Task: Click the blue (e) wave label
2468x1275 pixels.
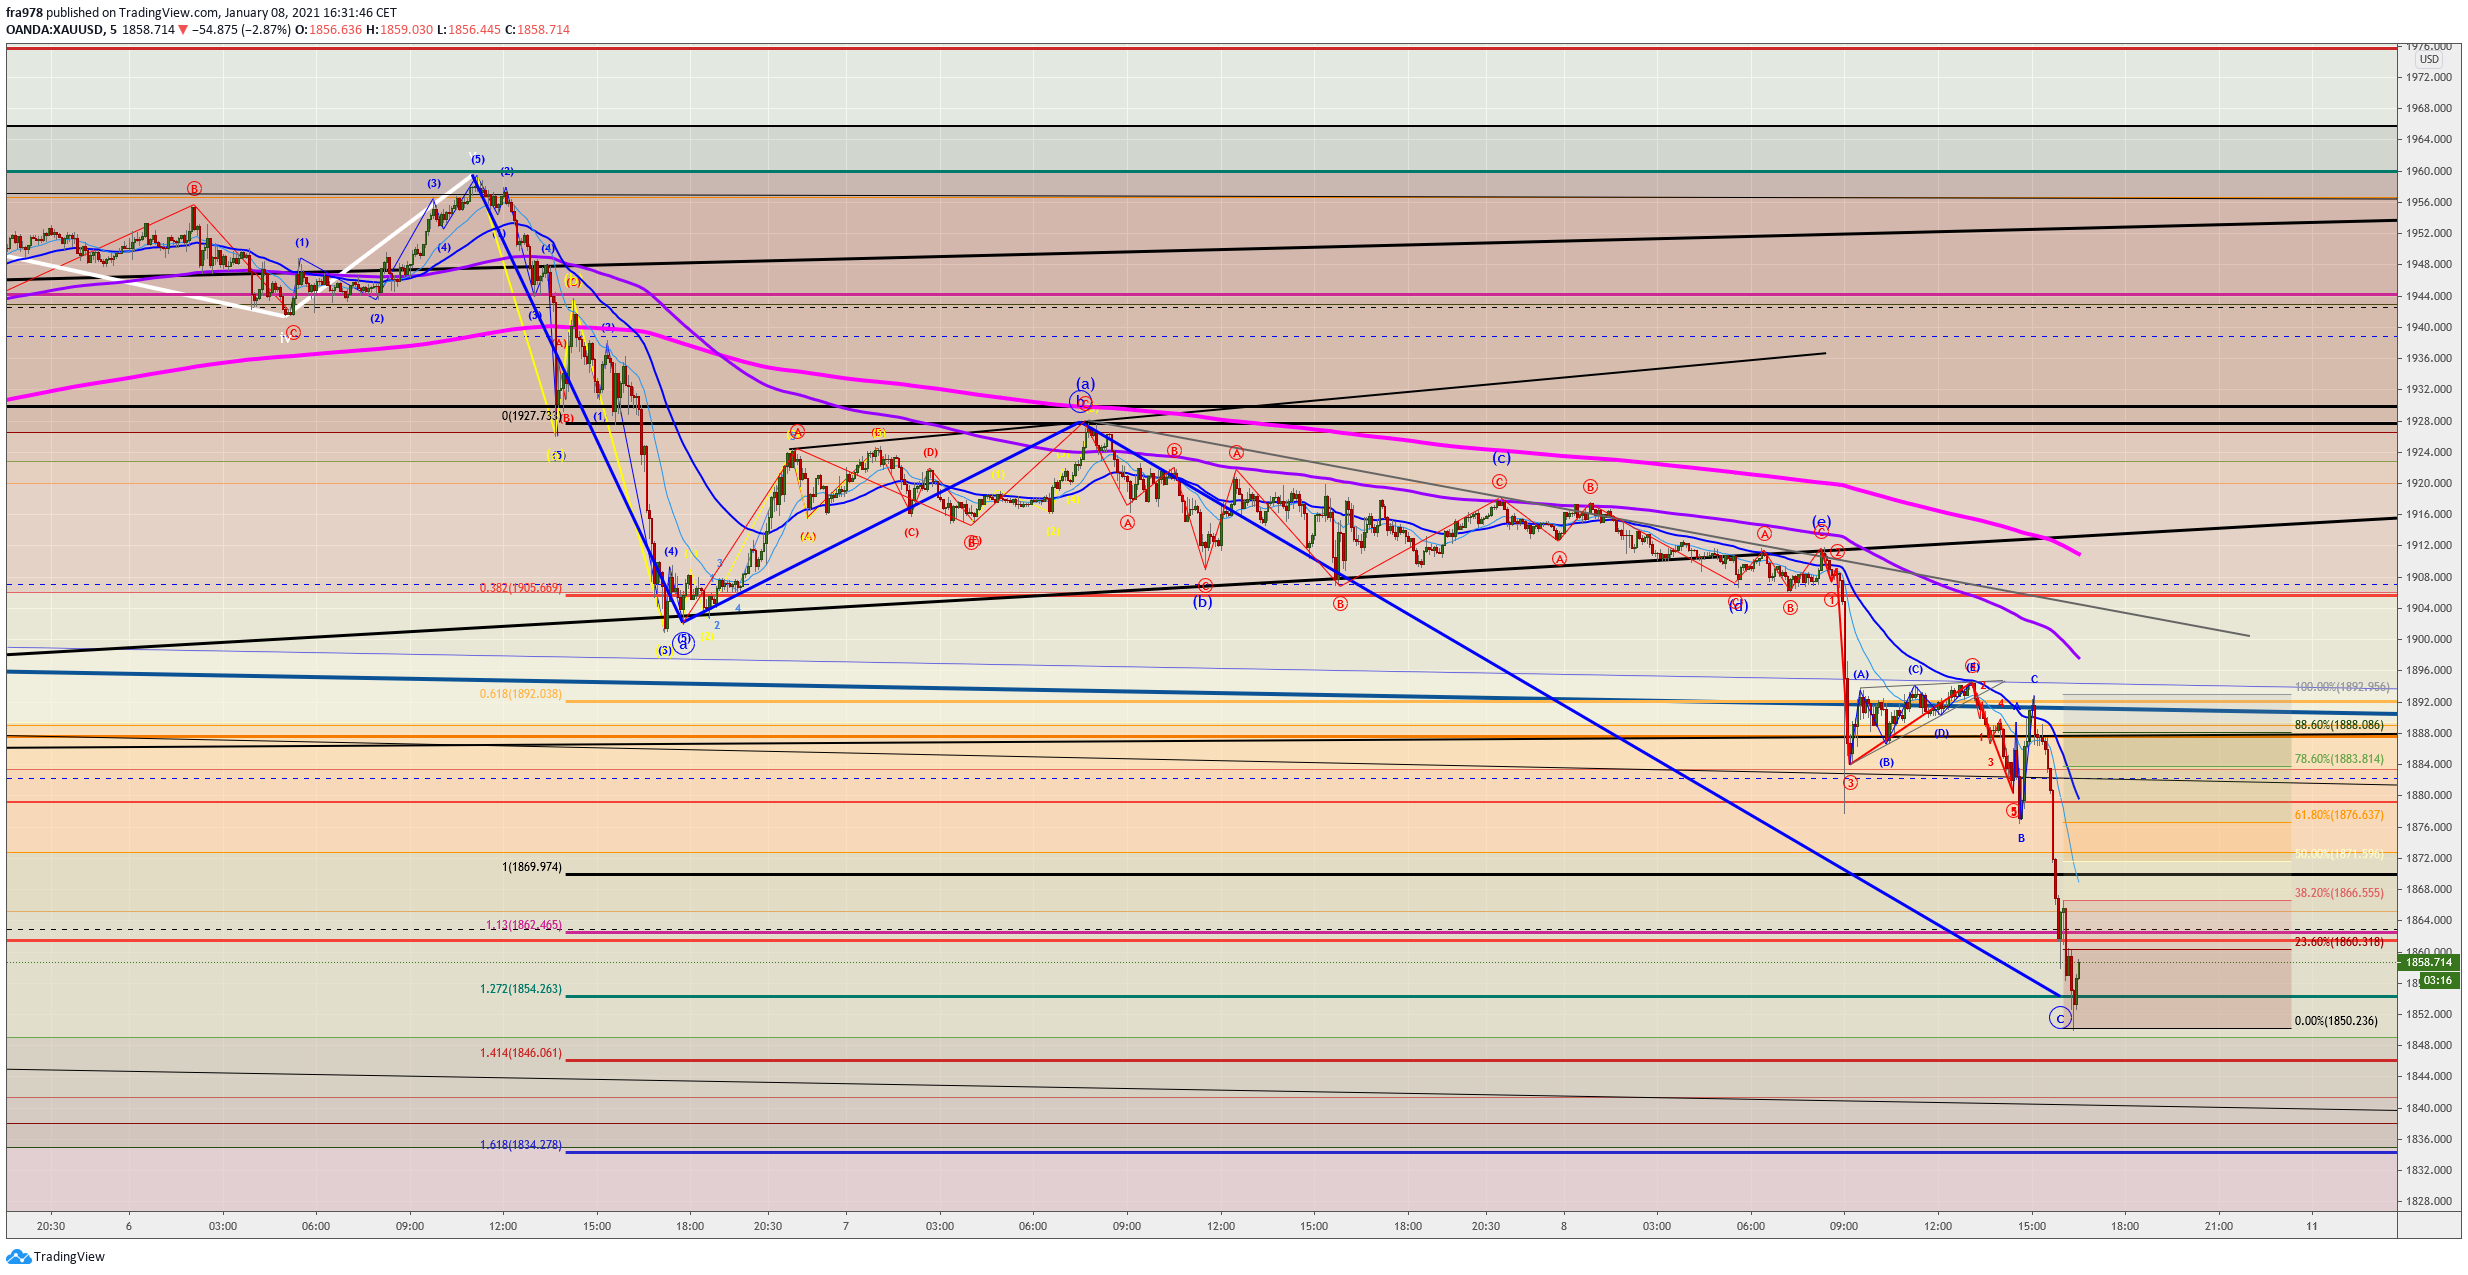Action: (1822, 522)
